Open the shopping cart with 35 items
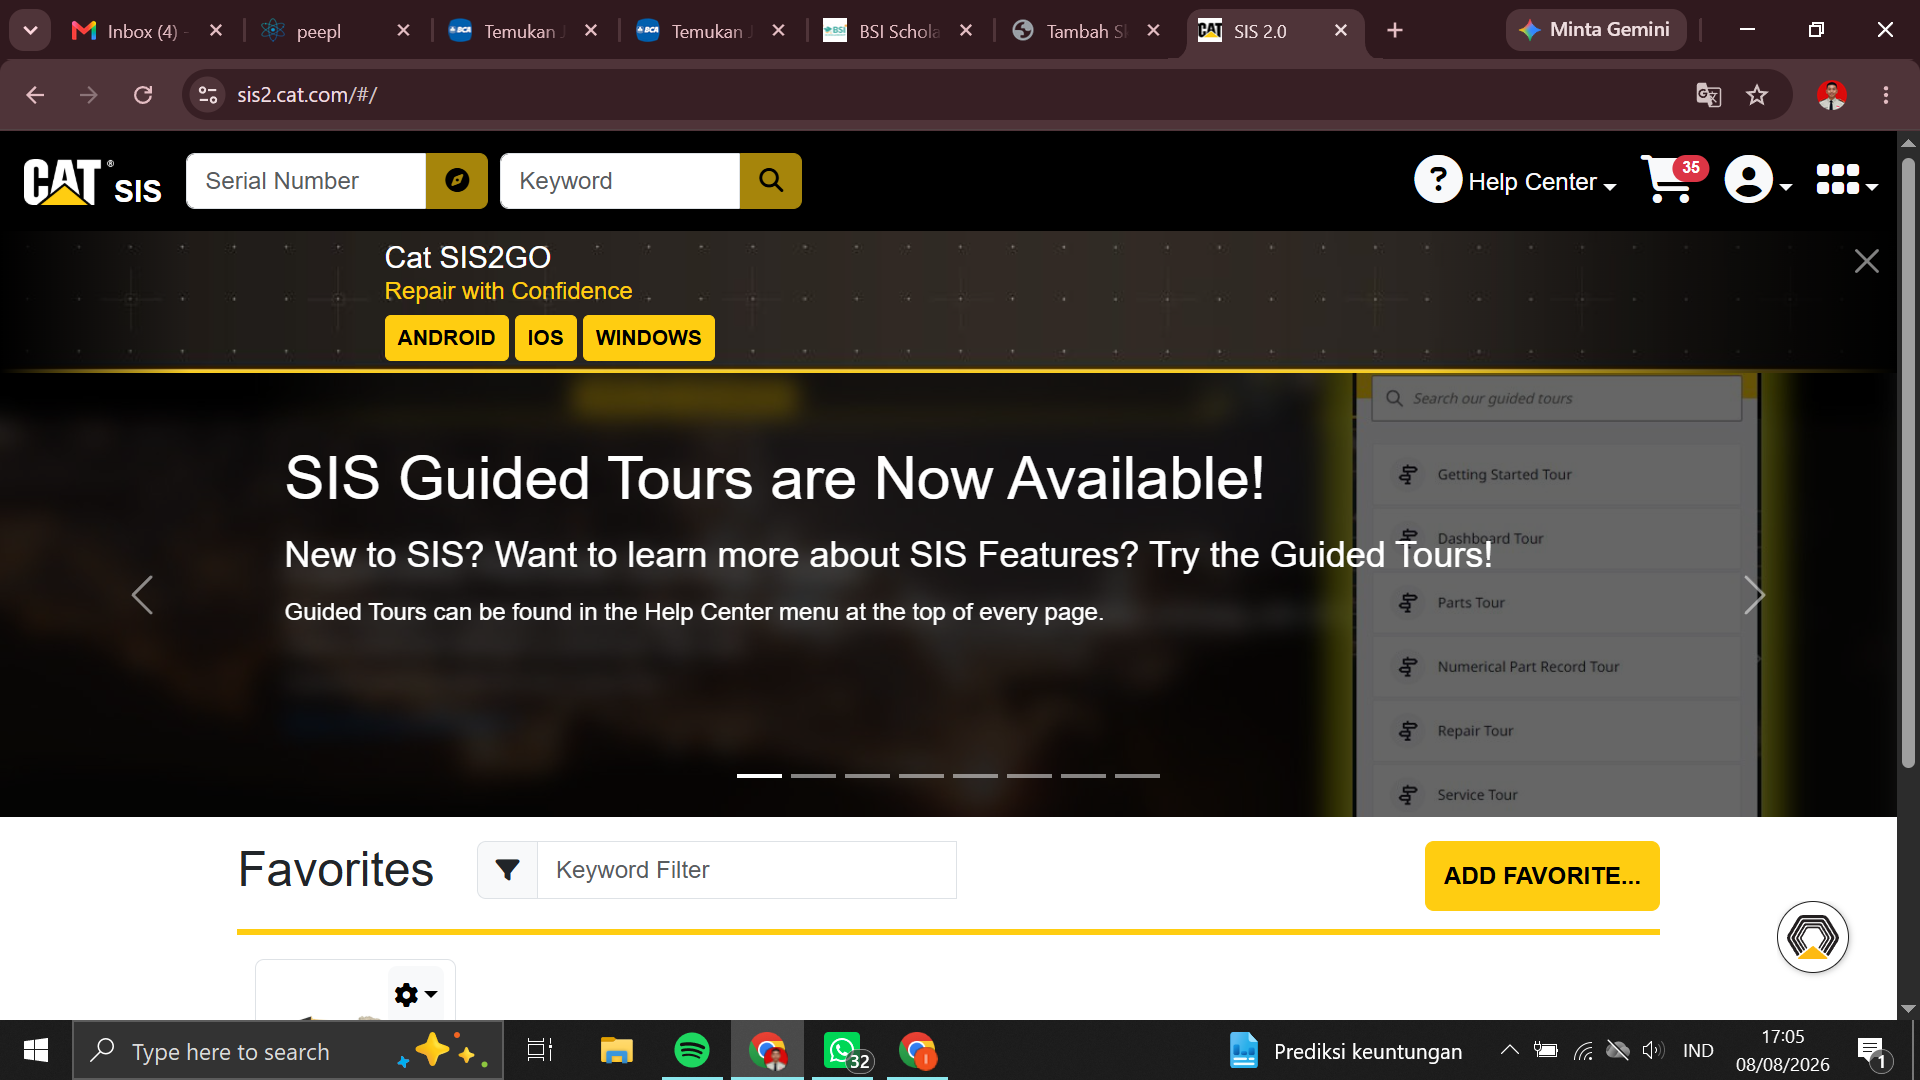 [1672, 180]
